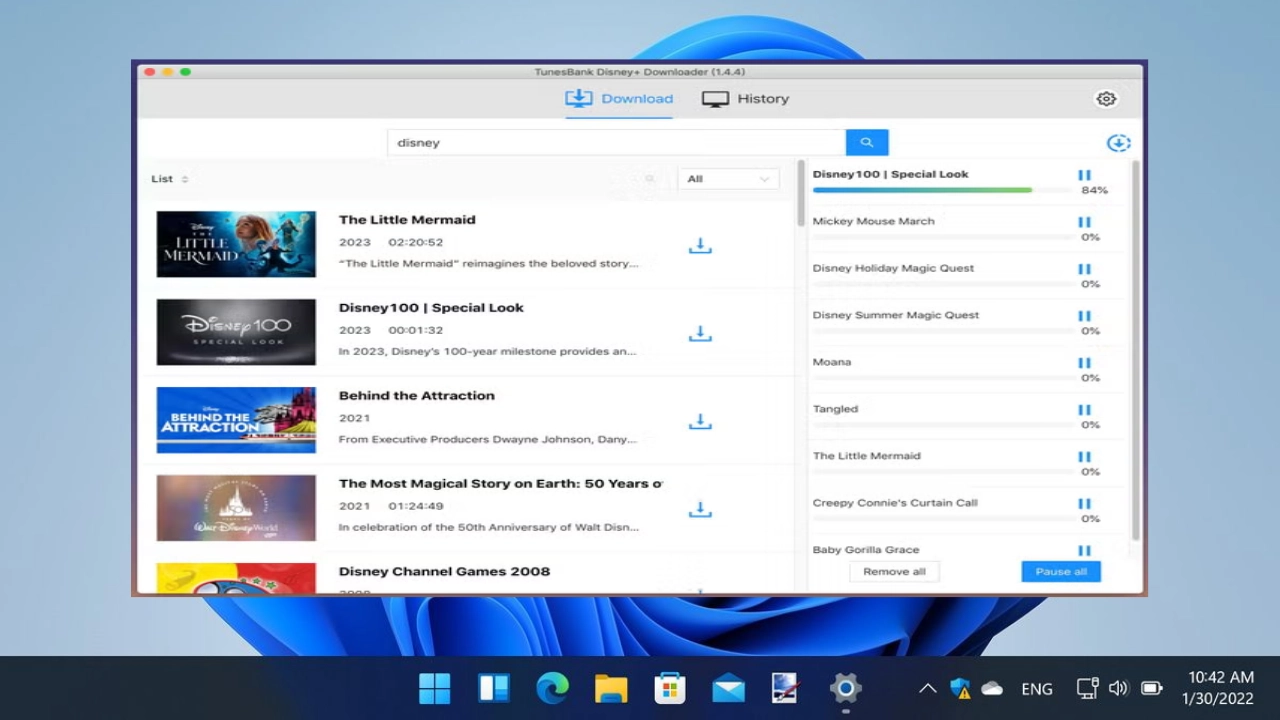Image resolution: width=1280 pixels, height=720 pixels.
Task: Pause Disney Holiday Magic Quest download
Action: tap(1084, 269)
